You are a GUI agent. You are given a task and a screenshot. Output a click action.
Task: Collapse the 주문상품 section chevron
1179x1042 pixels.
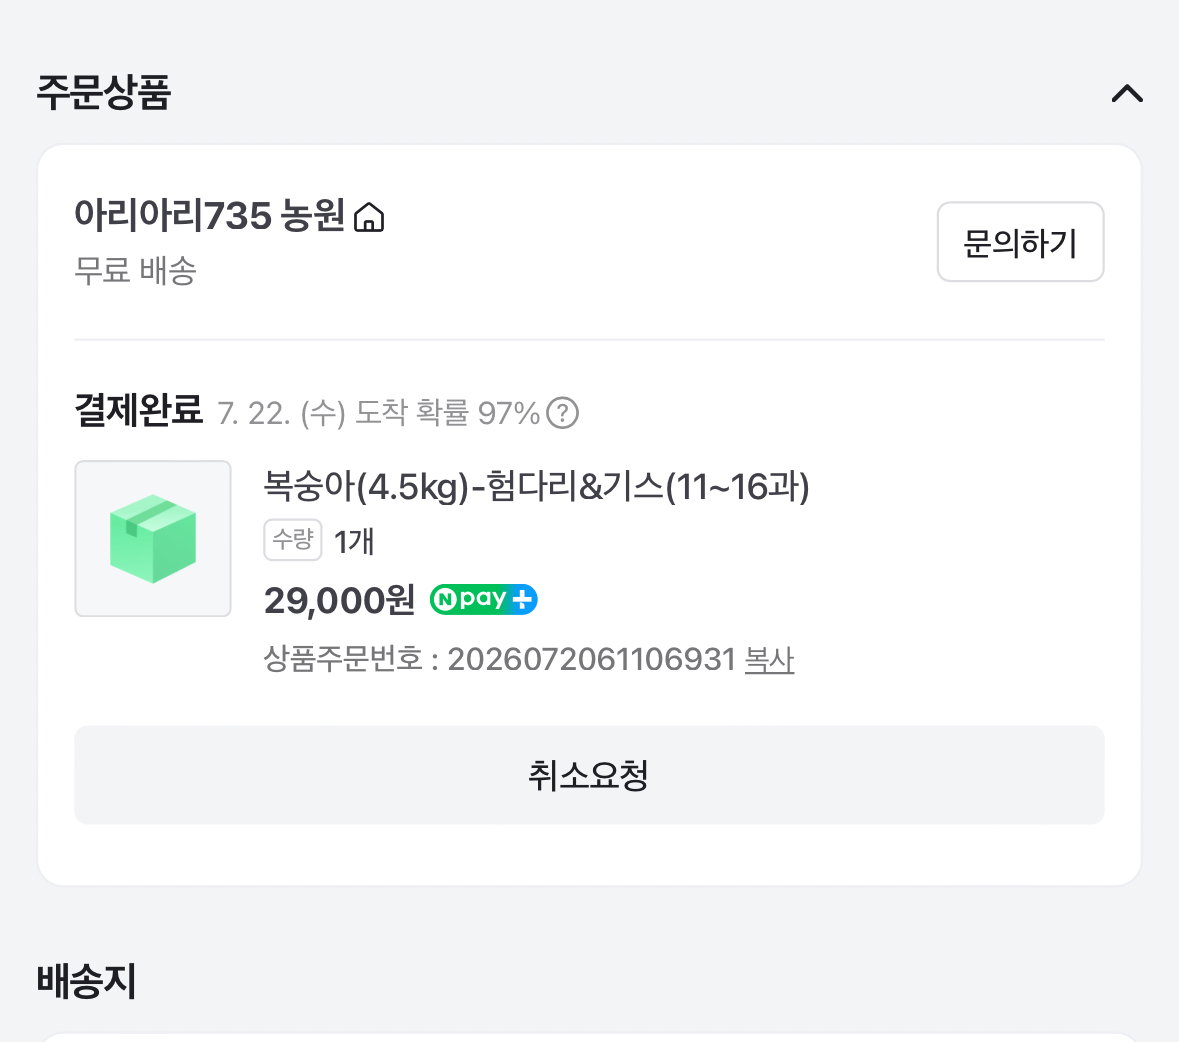pyautogui.click(x=1126, y=94)
